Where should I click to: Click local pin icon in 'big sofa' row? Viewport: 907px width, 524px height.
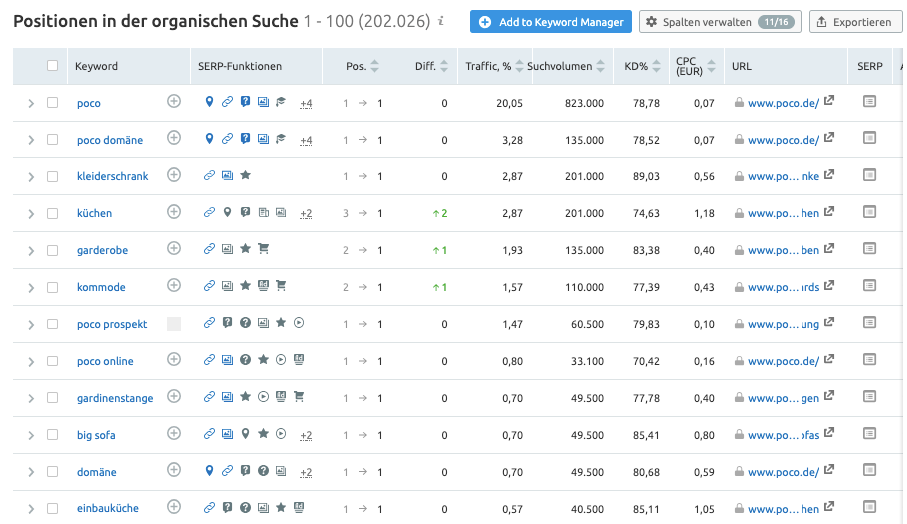coord(245,433)
